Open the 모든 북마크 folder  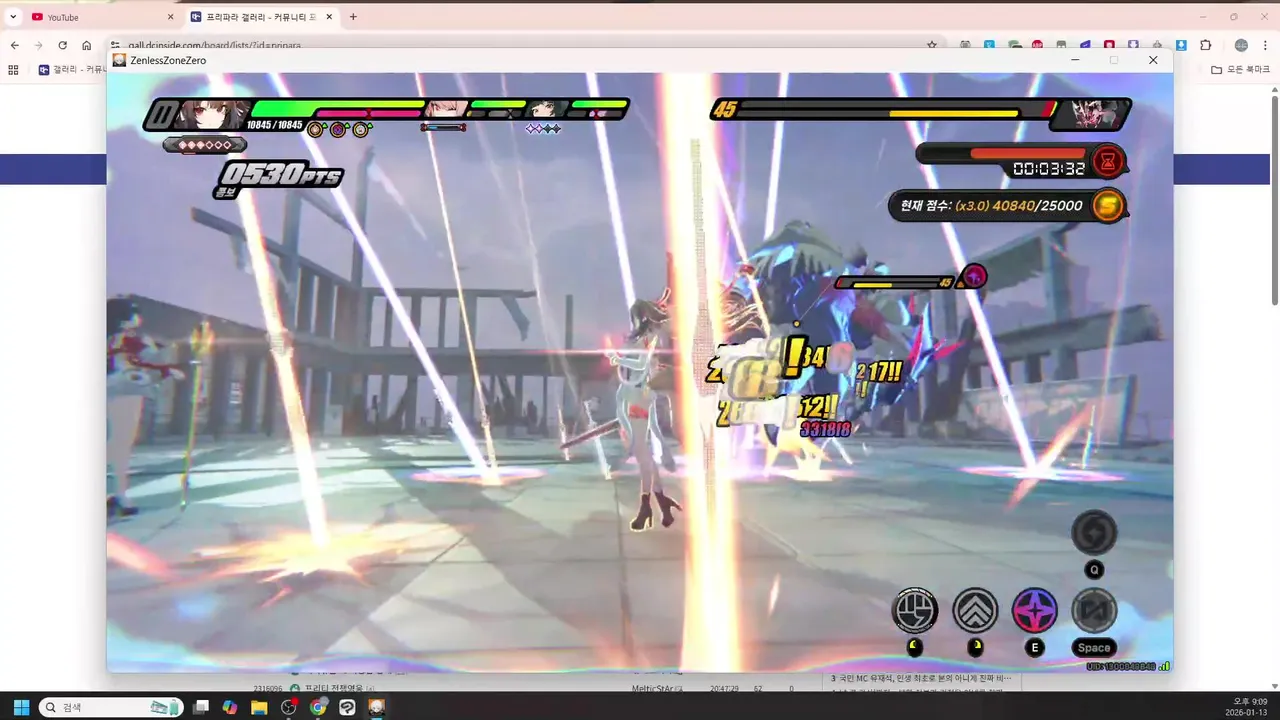tap(1239, 70)
